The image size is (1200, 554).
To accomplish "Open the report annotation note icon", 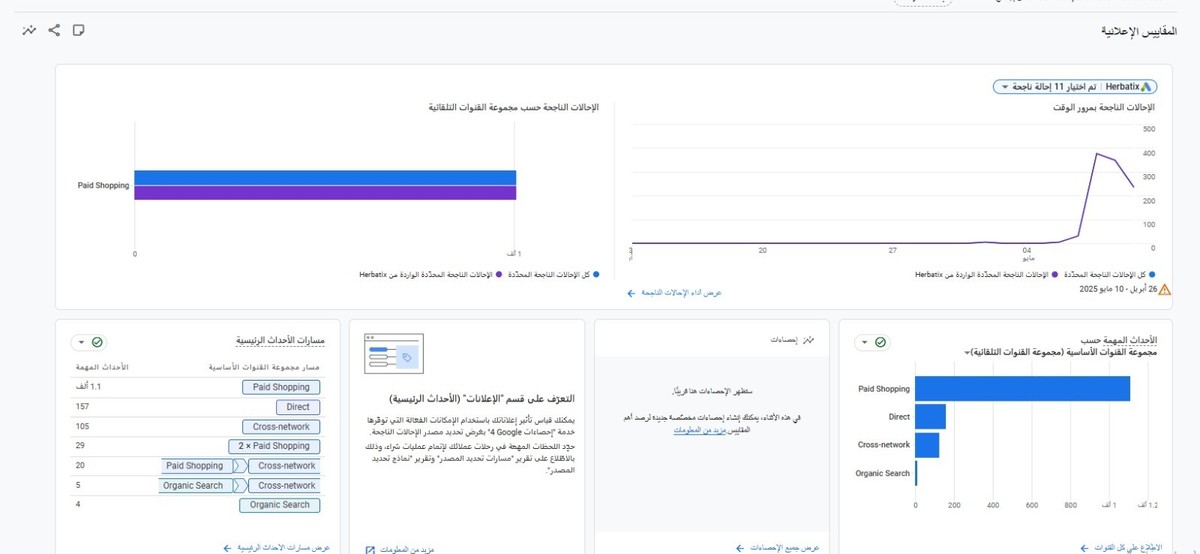I will pyautogui.click(x=78, y=30).
